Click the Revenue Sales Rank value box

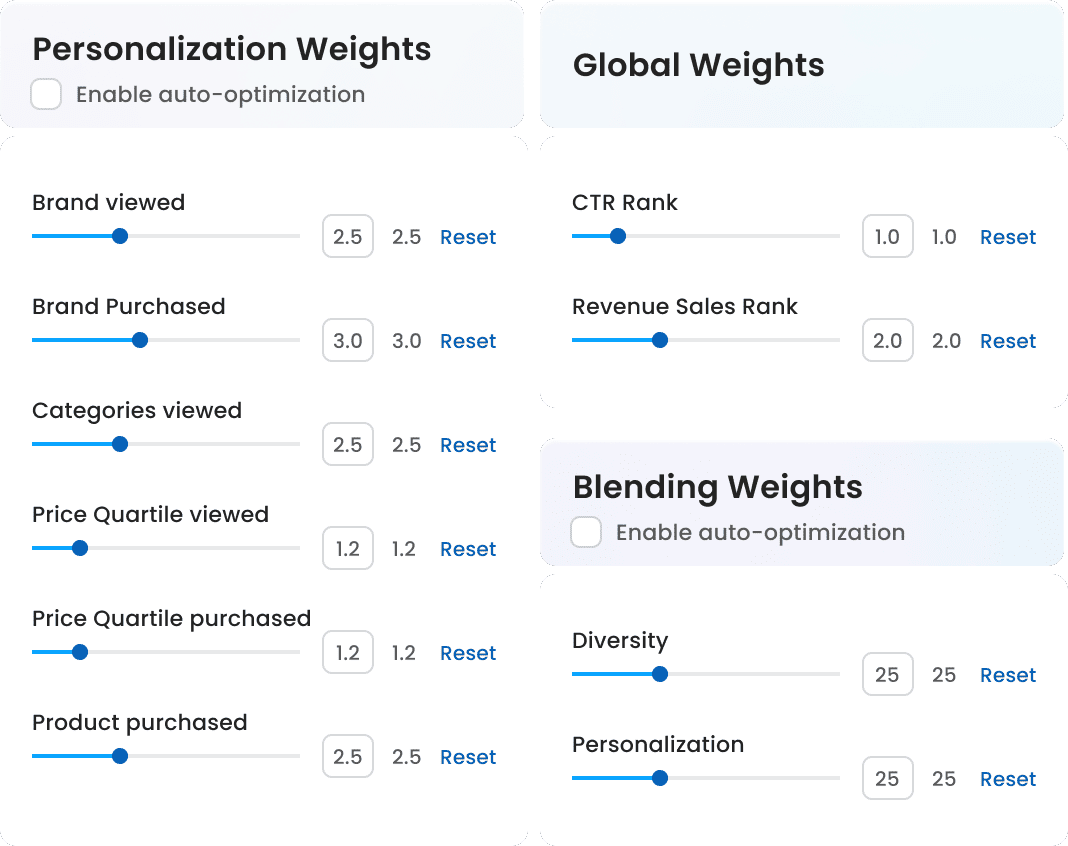pos(888,341)
